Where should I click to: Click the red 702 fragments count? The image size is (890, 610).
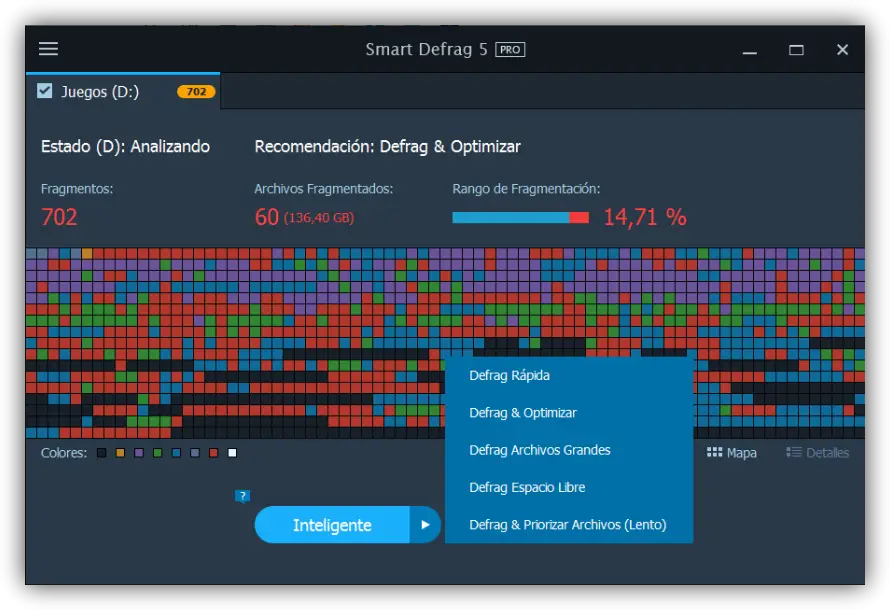tap(59, 217)
